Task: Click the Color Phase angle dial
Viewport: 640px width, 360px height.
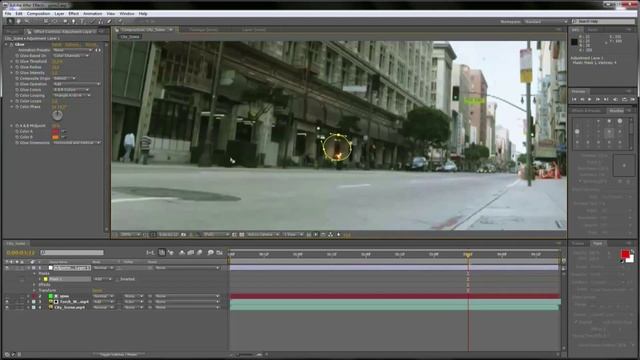Action: click(57, 115)
